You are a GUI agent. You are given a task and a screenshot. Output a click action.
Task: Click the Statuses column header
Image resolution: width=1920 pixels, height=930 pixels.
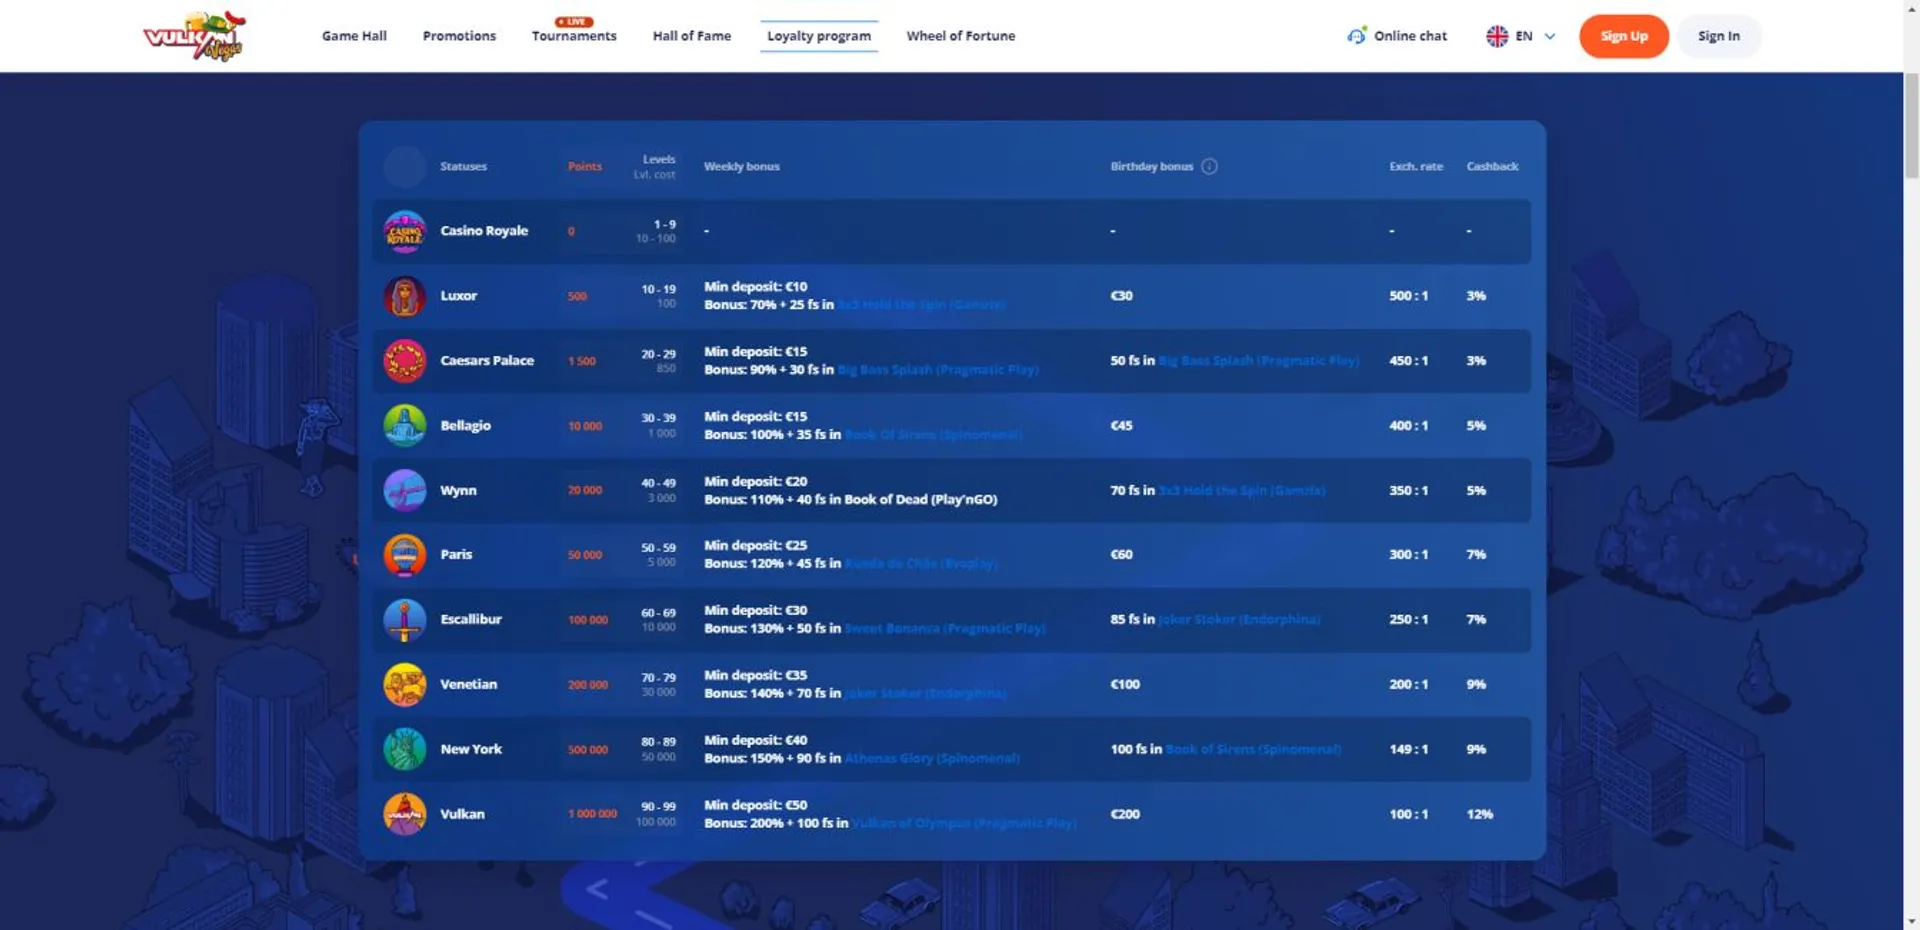[463, 166]
